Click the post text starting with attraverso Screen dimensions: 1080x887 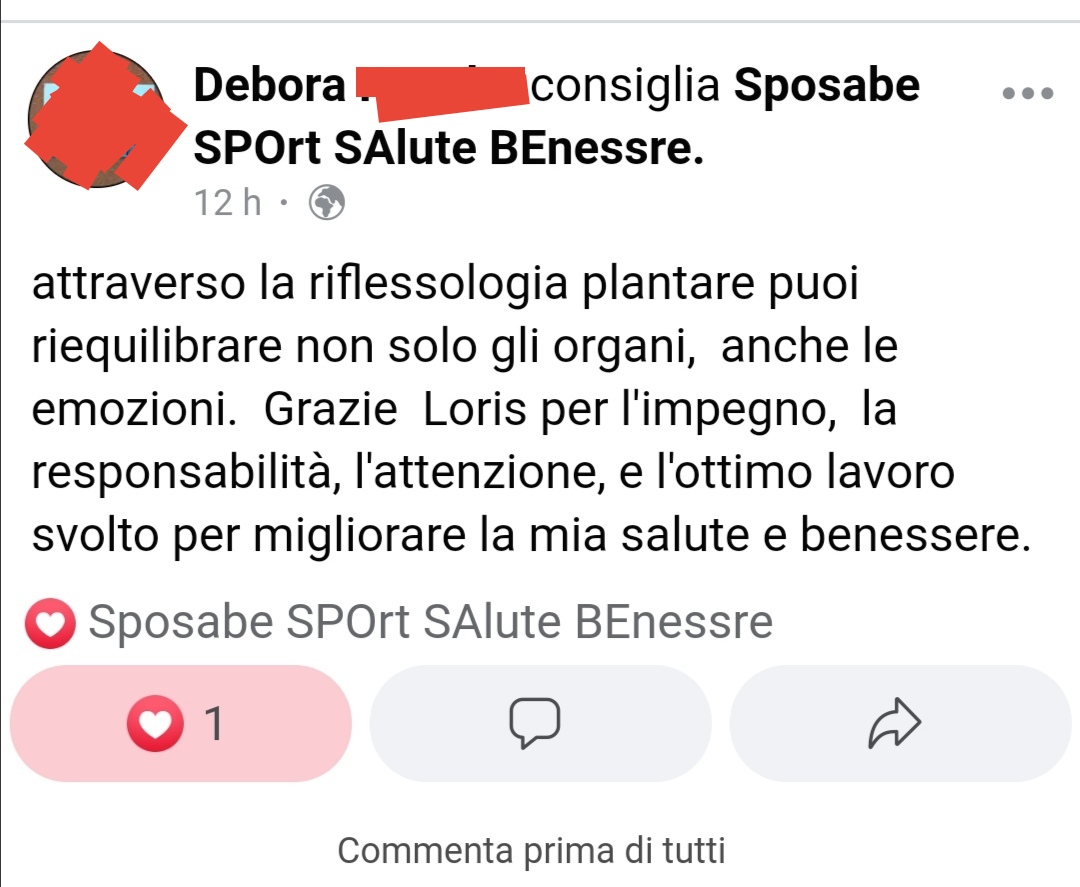click(531, 409)
